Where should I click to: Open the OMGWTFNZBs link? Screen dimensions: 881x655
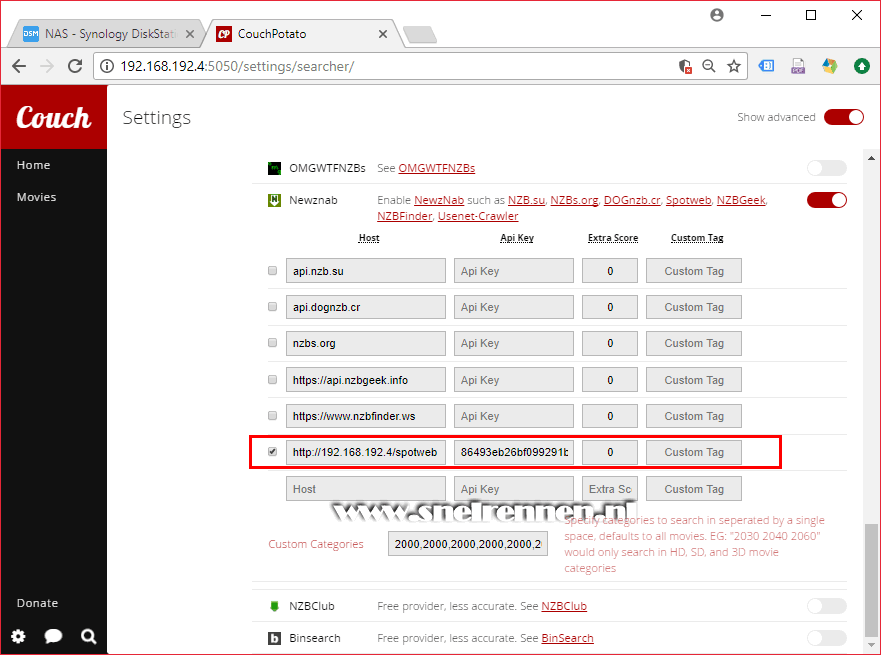click(x=437, y=168)
